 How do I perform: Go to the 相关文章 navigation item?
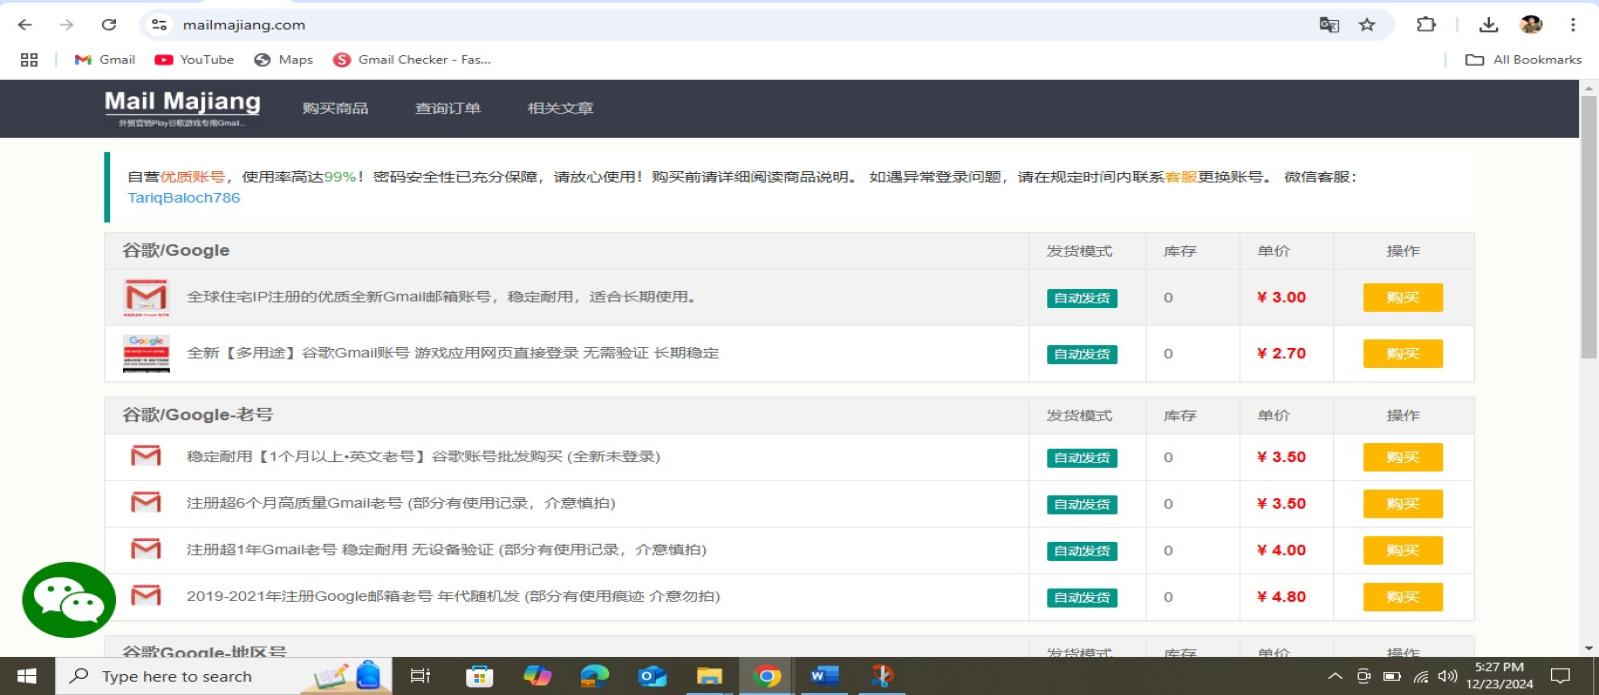coord(560,108)
